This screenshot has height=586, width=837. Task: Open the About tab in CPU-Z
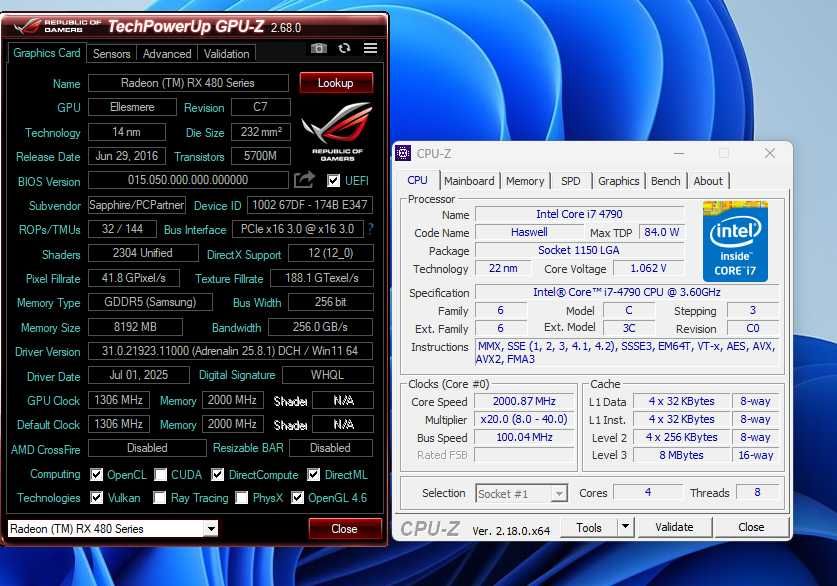pyautogui.click(x=708, y=181)
